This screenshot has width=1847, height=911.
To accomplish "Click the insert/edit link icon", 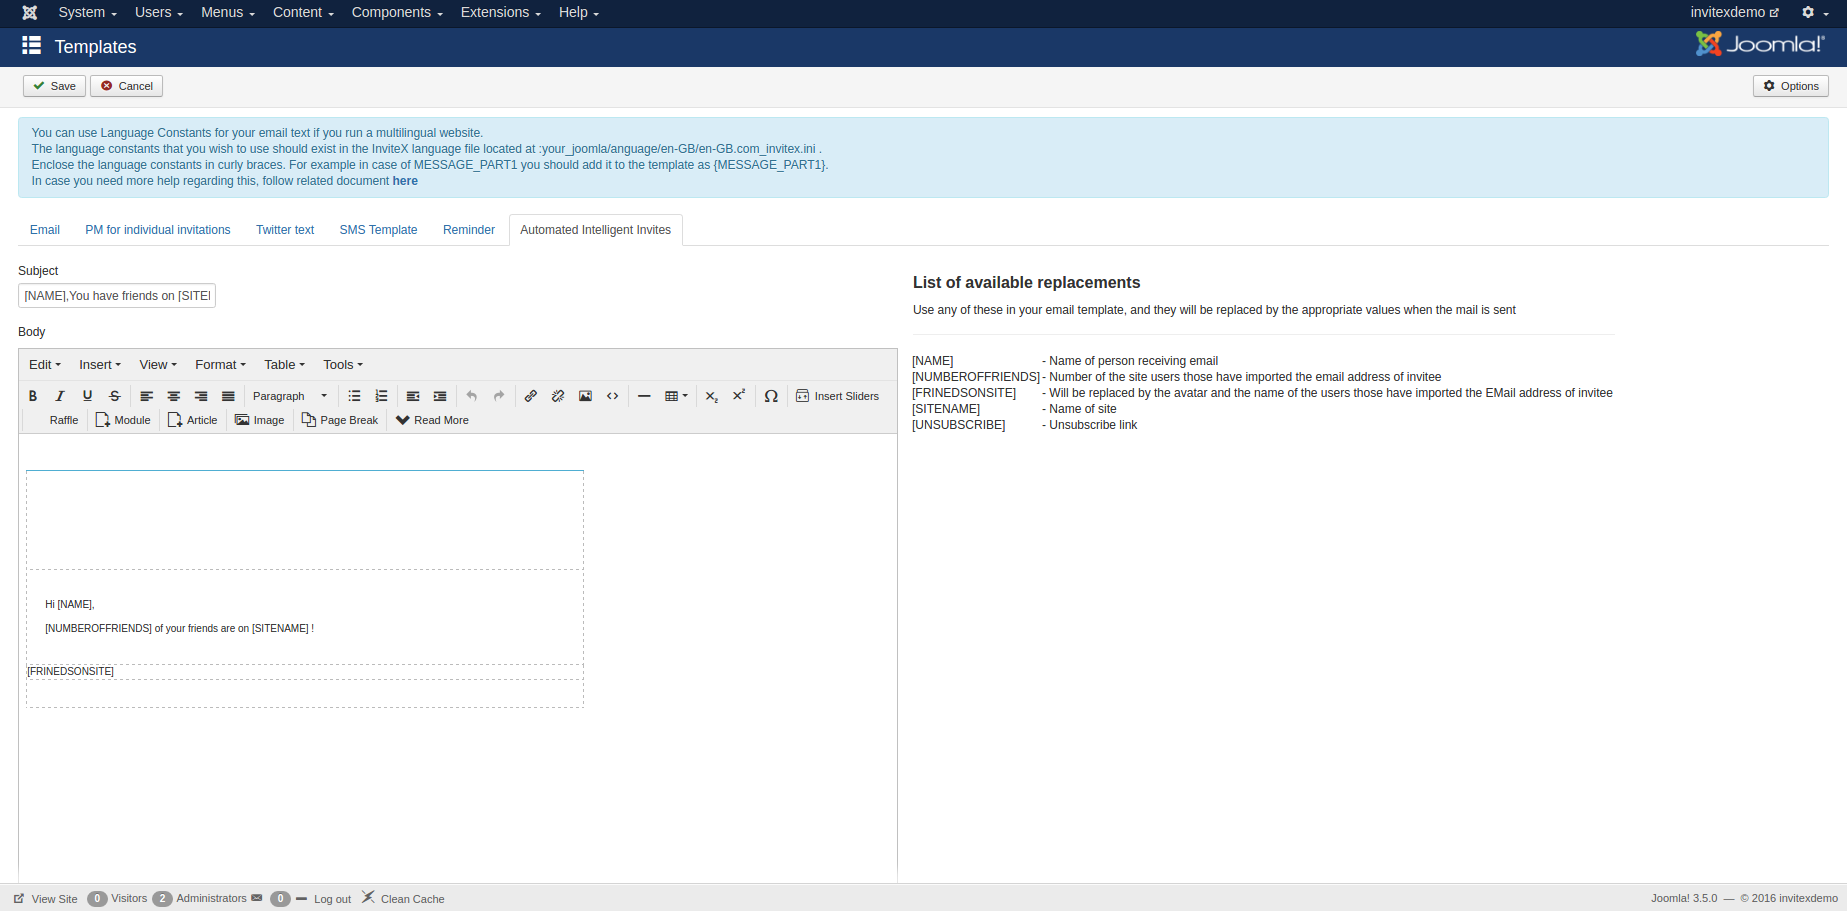I will click(x=531, y=396).
